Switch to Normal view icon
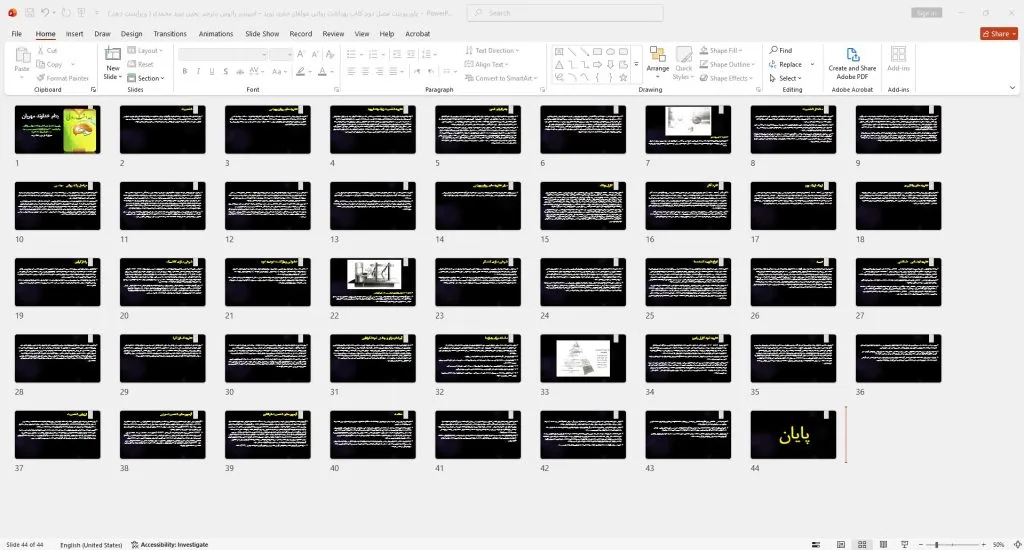 (840, 544)
